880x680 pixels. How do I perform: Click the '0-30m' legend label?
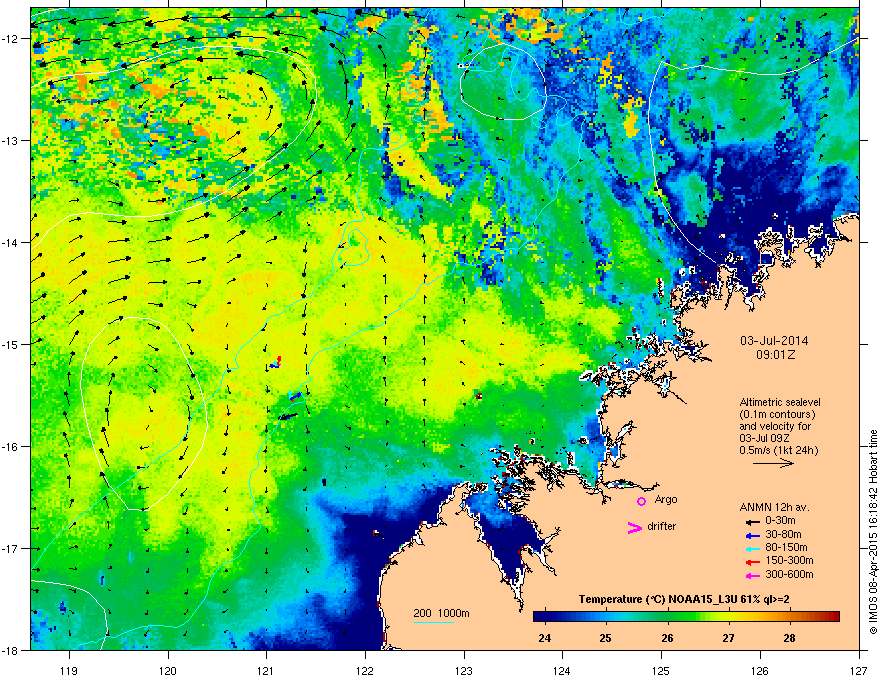(x=780, y=521)
